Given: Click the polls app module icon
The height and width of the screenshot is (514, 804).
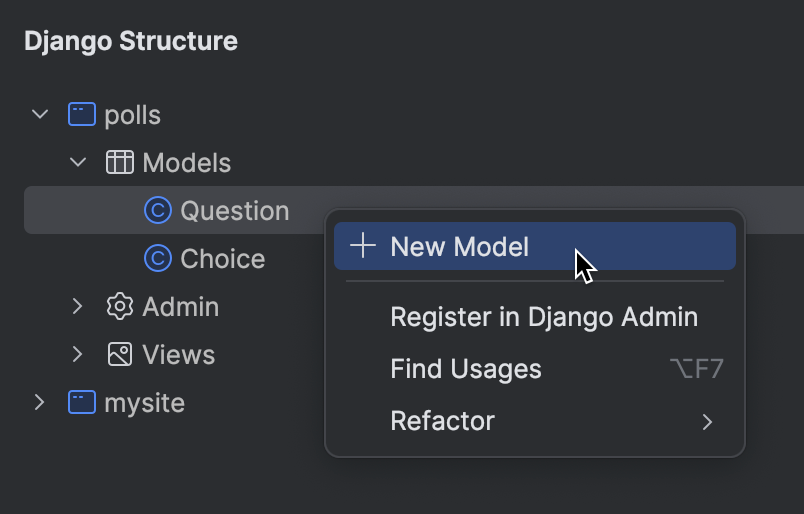Looking at the screenshot, I should pos(81,115).
